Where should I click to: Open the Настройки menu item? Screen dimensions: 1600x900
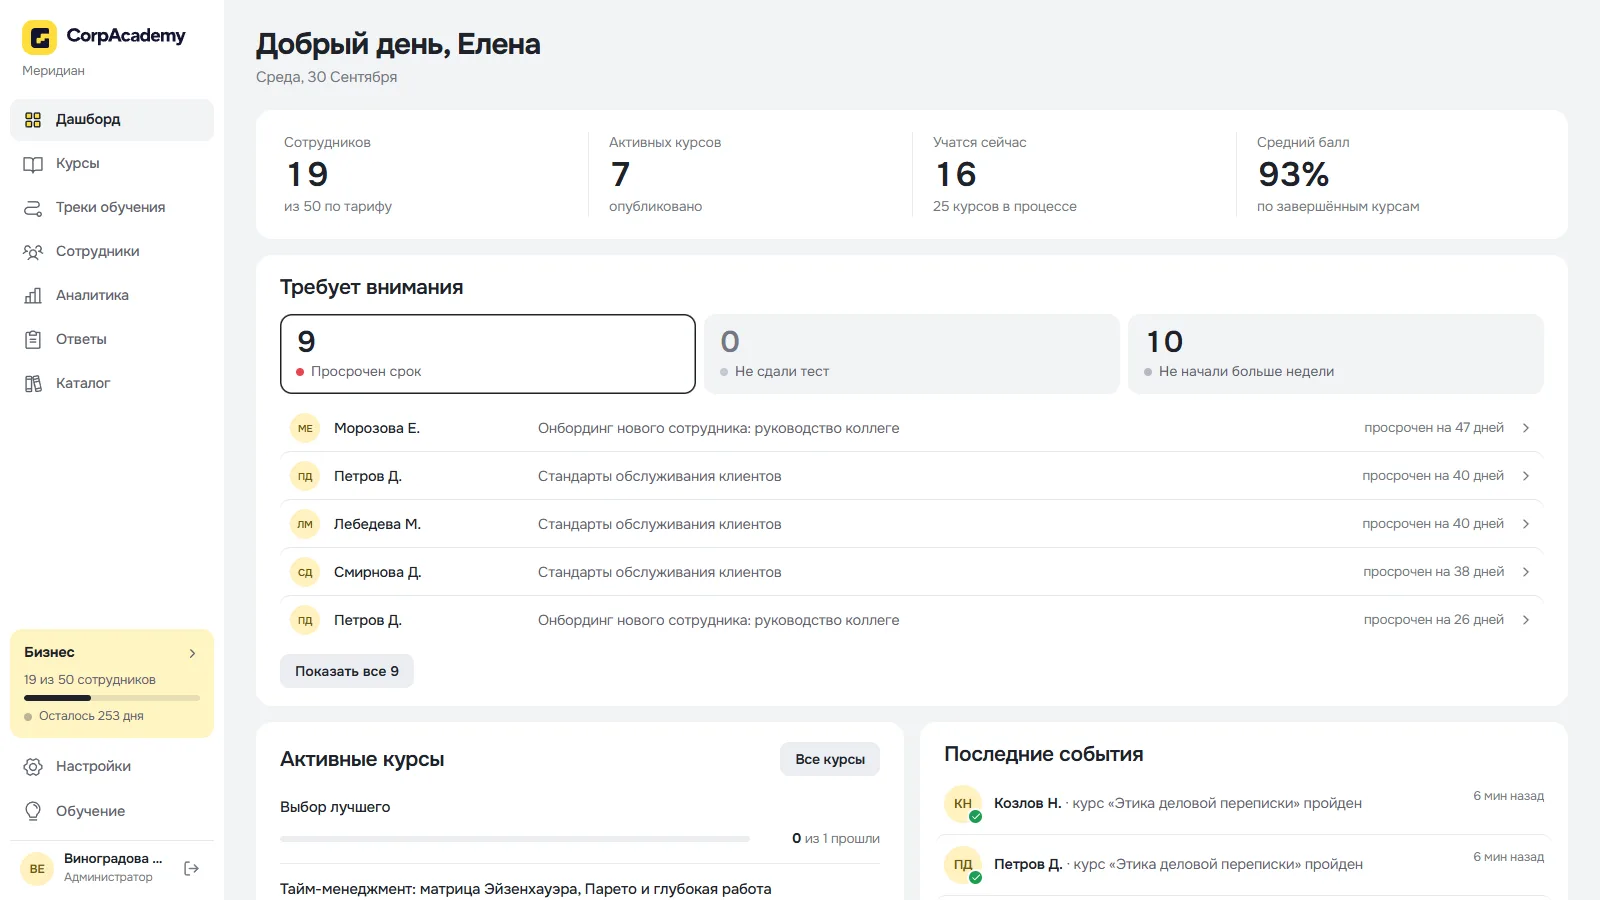pyautogui.click(x=112, y=767)
